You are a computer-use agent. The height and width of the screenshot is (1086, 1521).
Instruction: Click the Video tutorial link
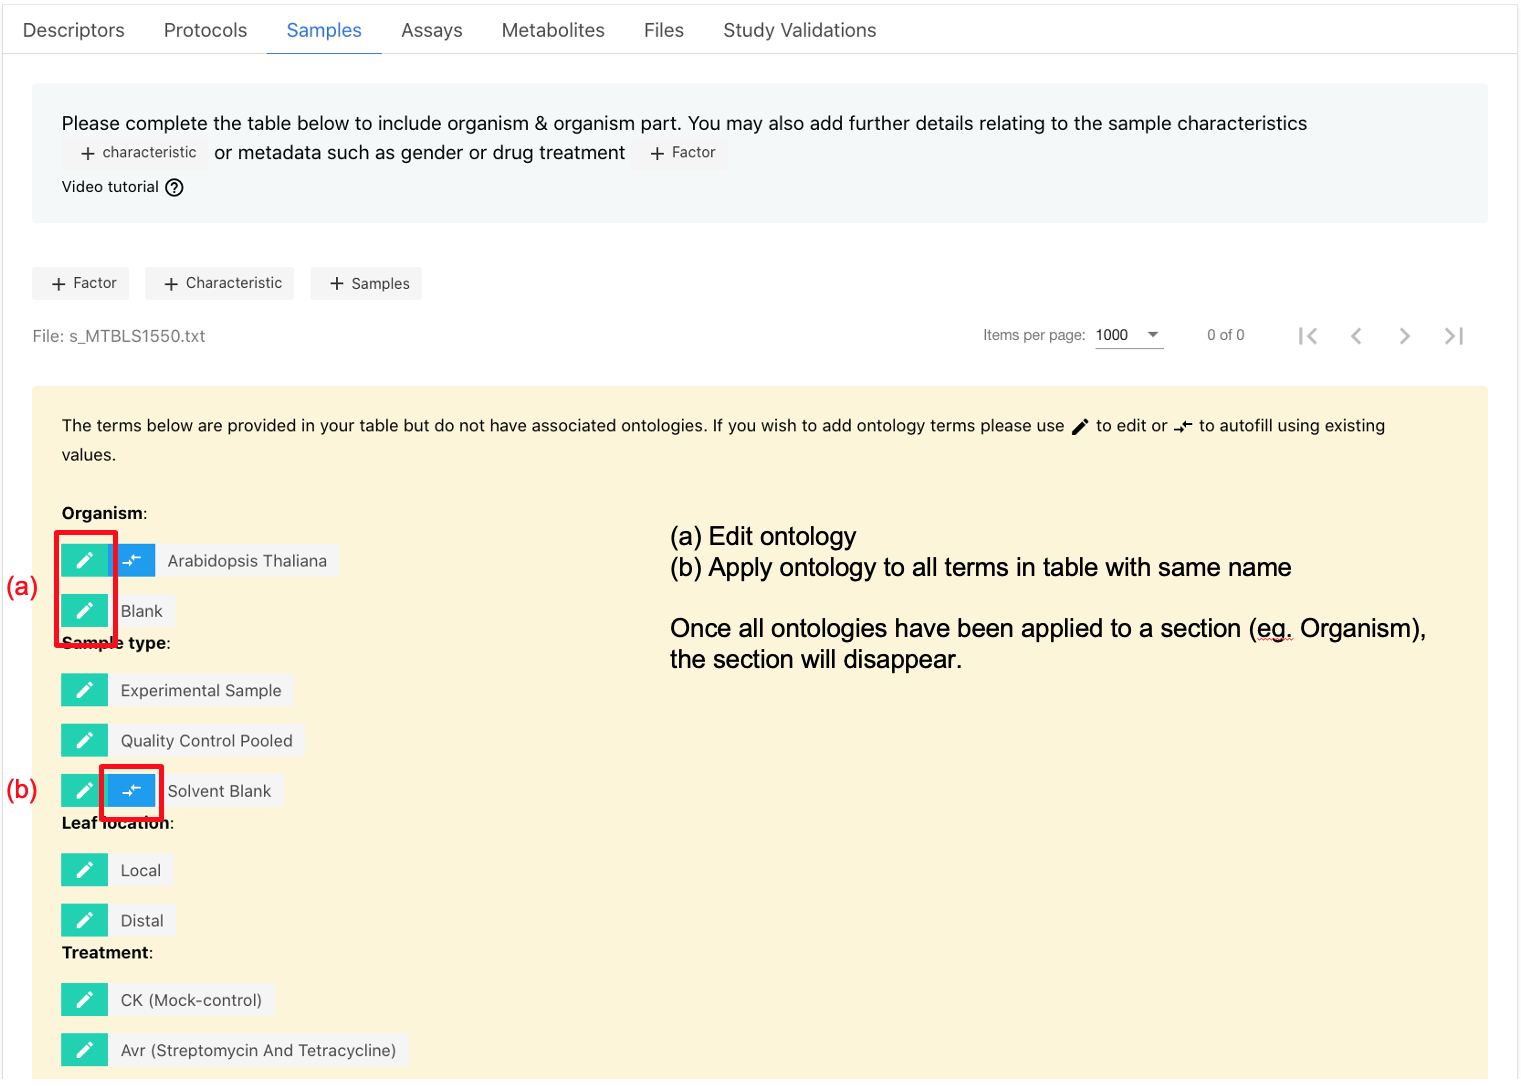(x=110, y=187)
